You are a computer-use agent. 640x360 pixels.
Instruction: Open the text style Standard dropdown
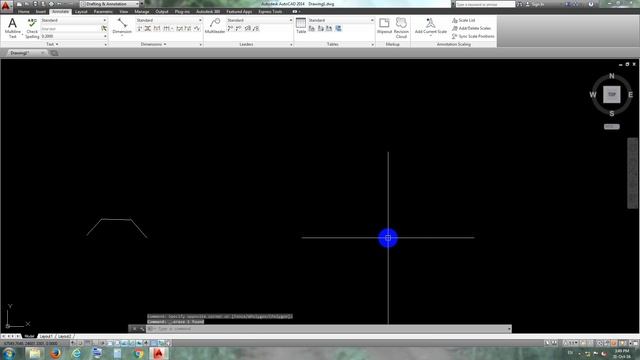click(x=73, y=20)
